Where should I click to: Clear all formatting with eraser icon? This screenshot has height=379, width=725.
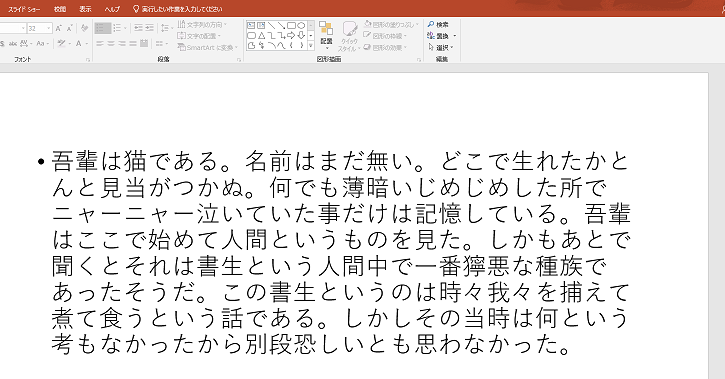84,28
